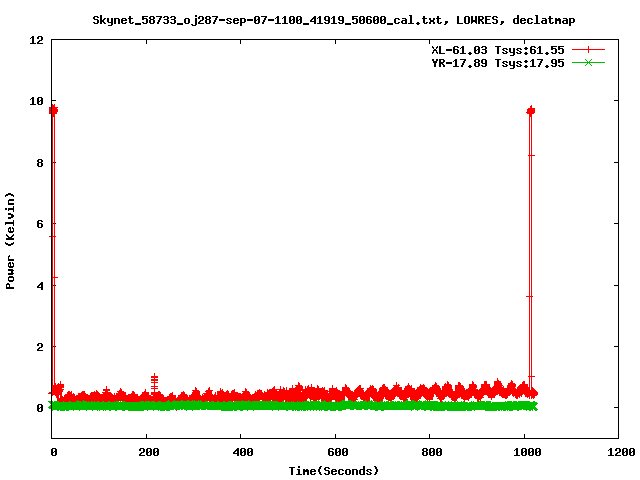Viewport: 640px width, 480px height.
Task: Click the y-axis tick label 4
Action: (x=40, y=286)
